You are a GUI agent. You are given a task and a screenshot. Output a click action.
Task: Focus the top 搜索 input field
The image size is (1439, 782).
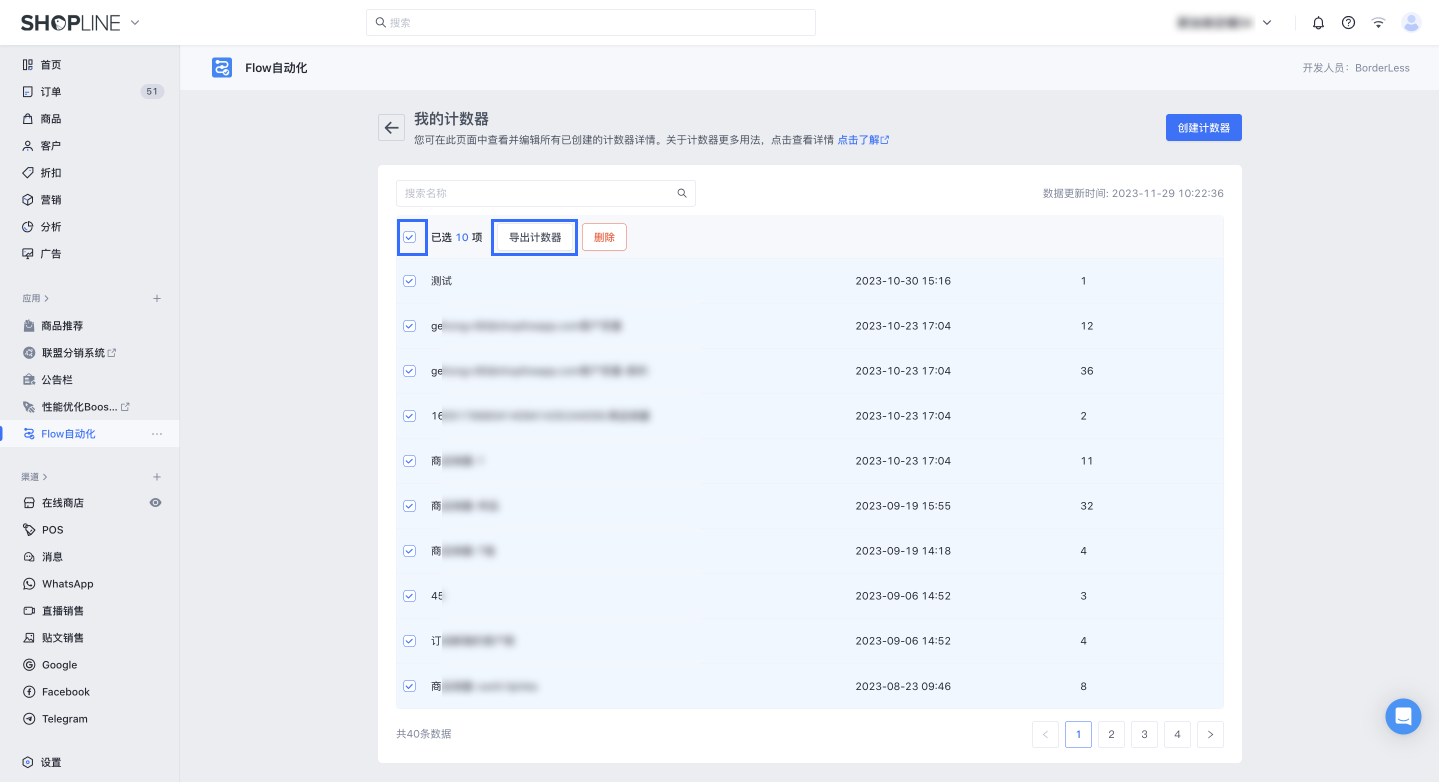[x=590, y=23]
